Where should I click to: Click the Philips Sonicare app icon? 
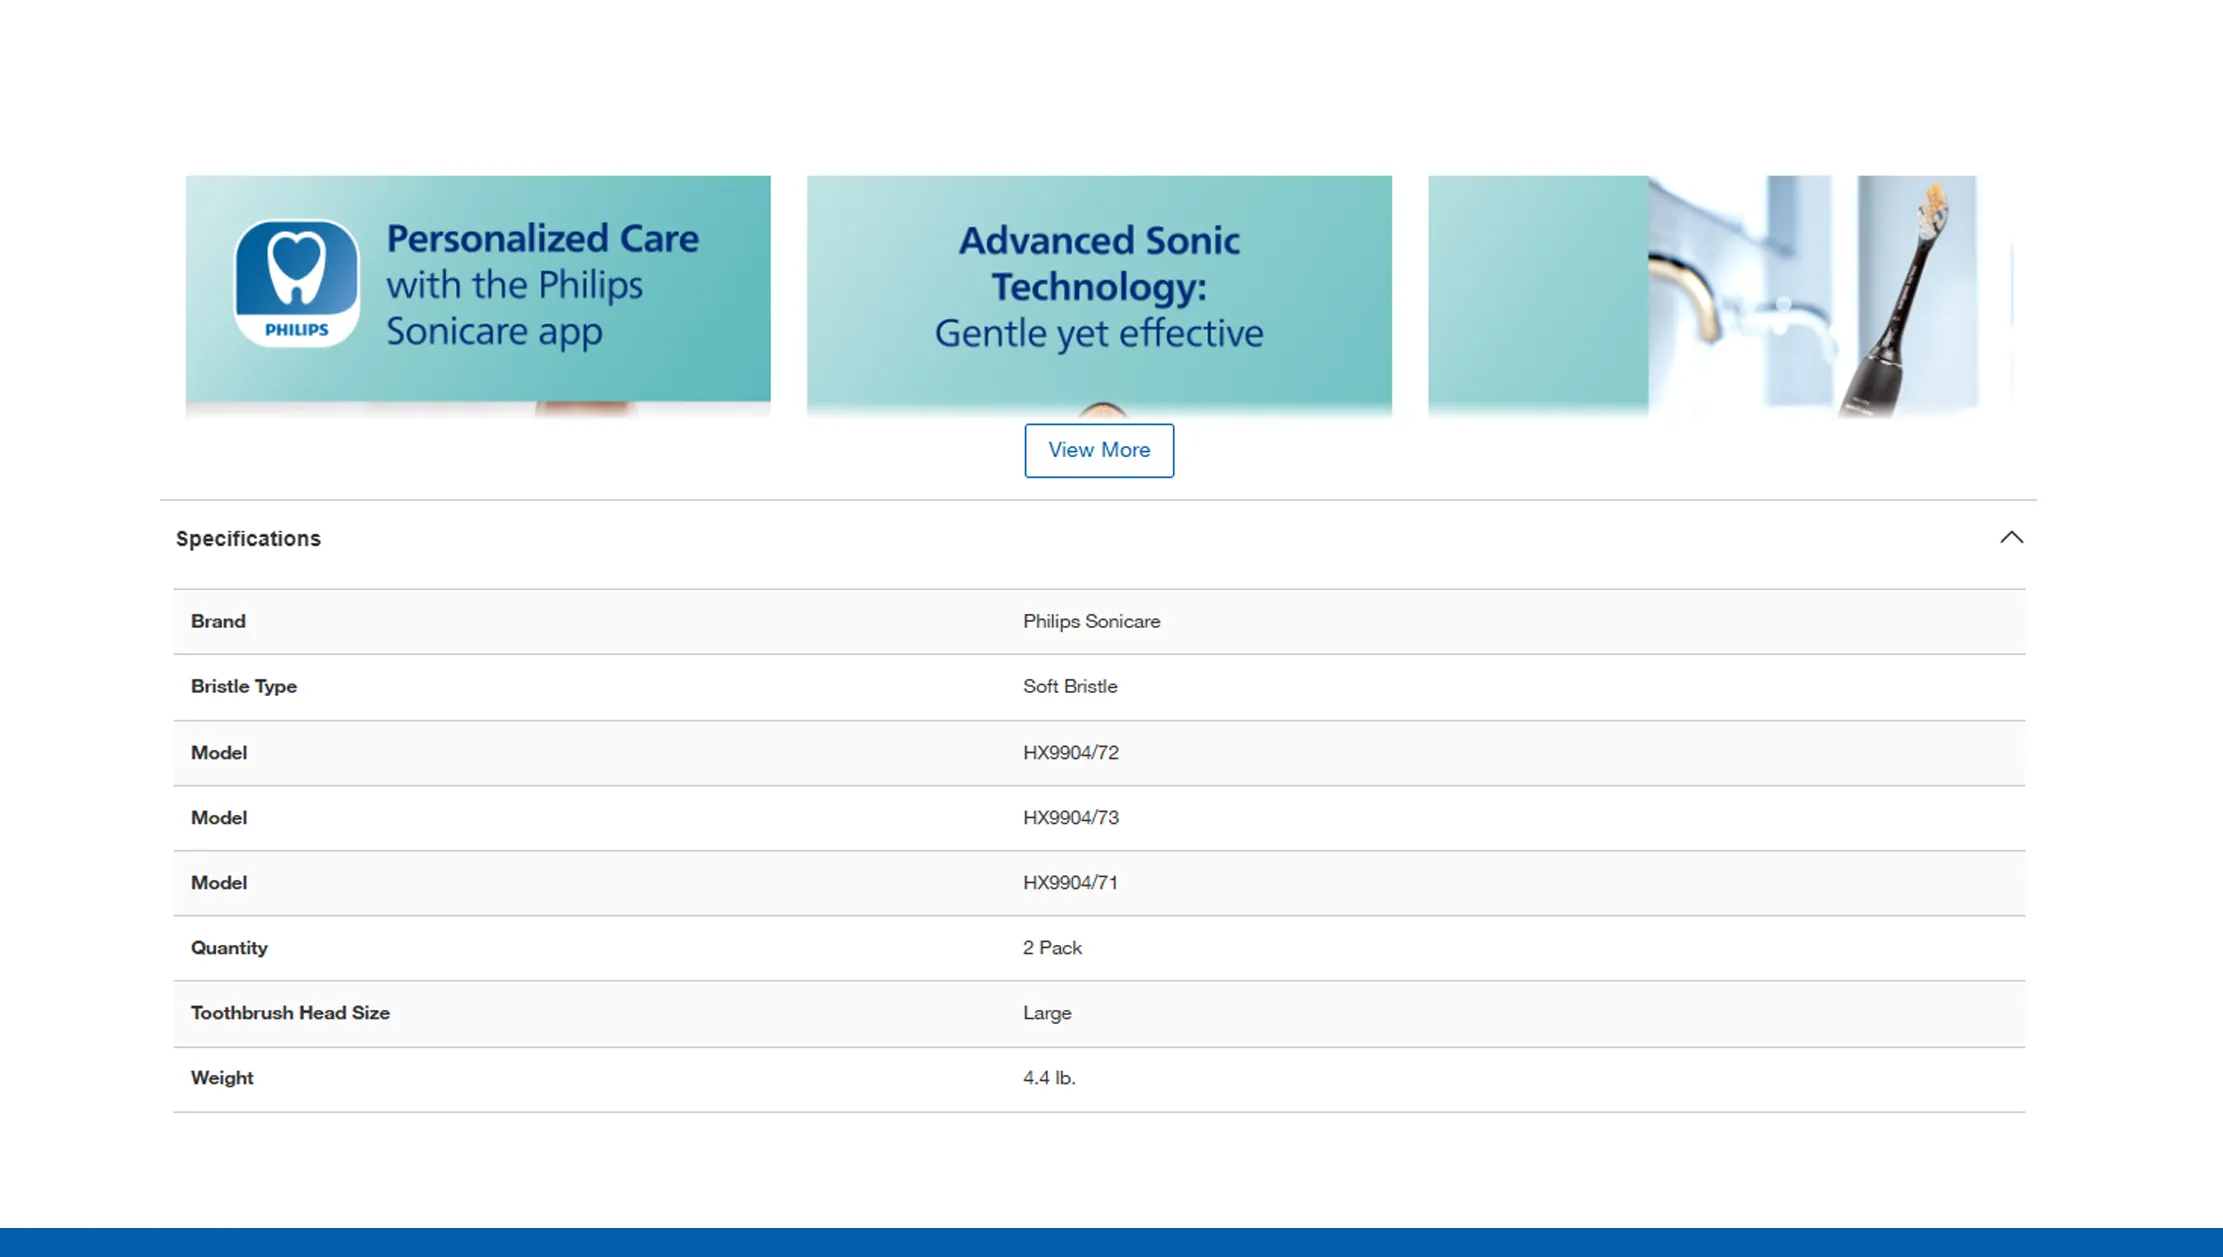pos(296,283)
